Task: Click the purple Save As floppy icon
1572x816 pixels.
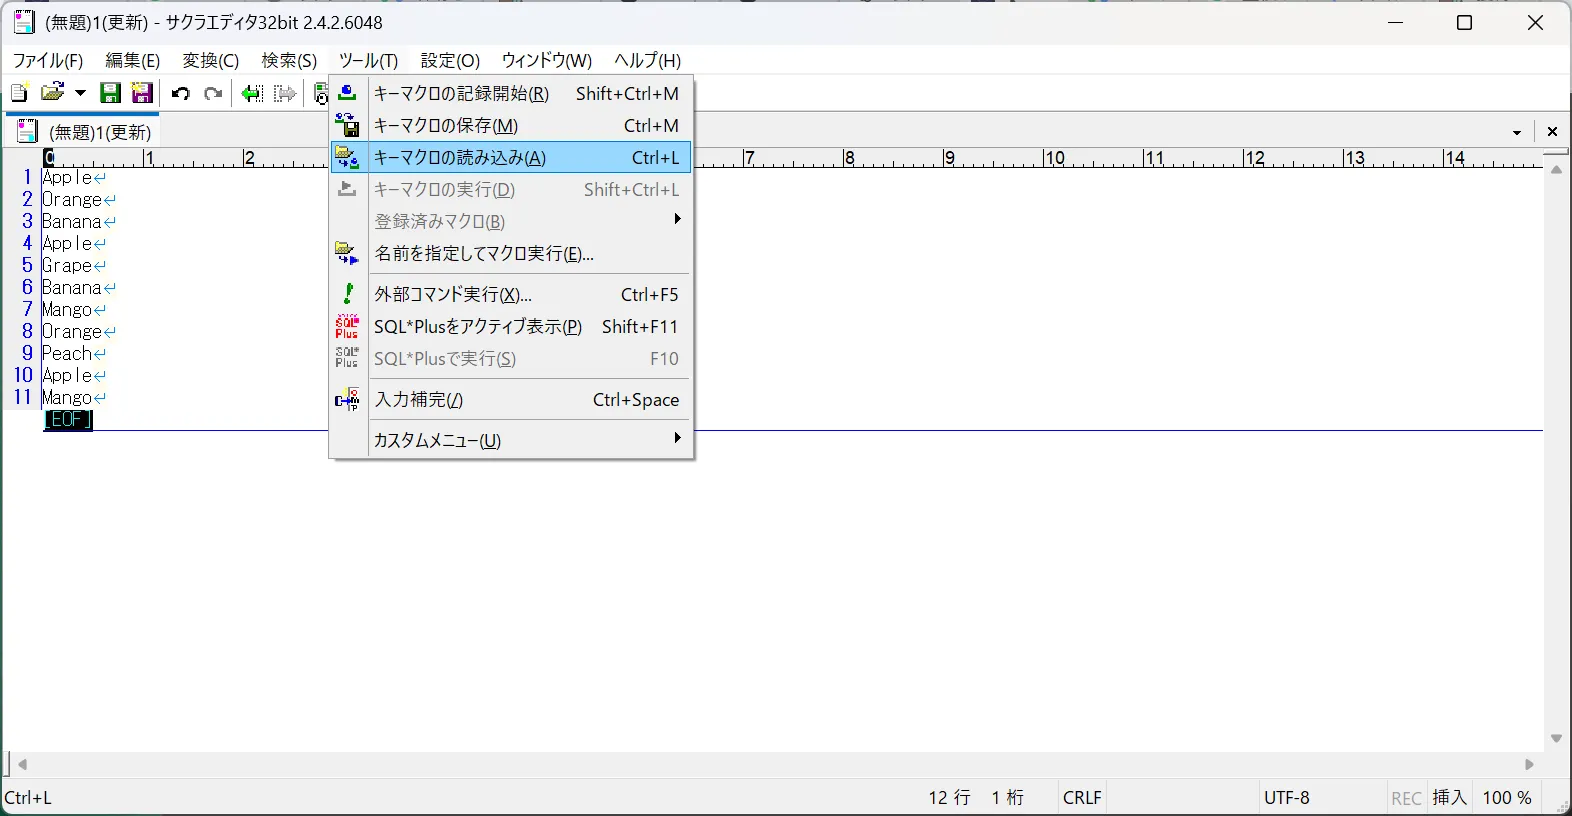Action: (x=142, y=94)
